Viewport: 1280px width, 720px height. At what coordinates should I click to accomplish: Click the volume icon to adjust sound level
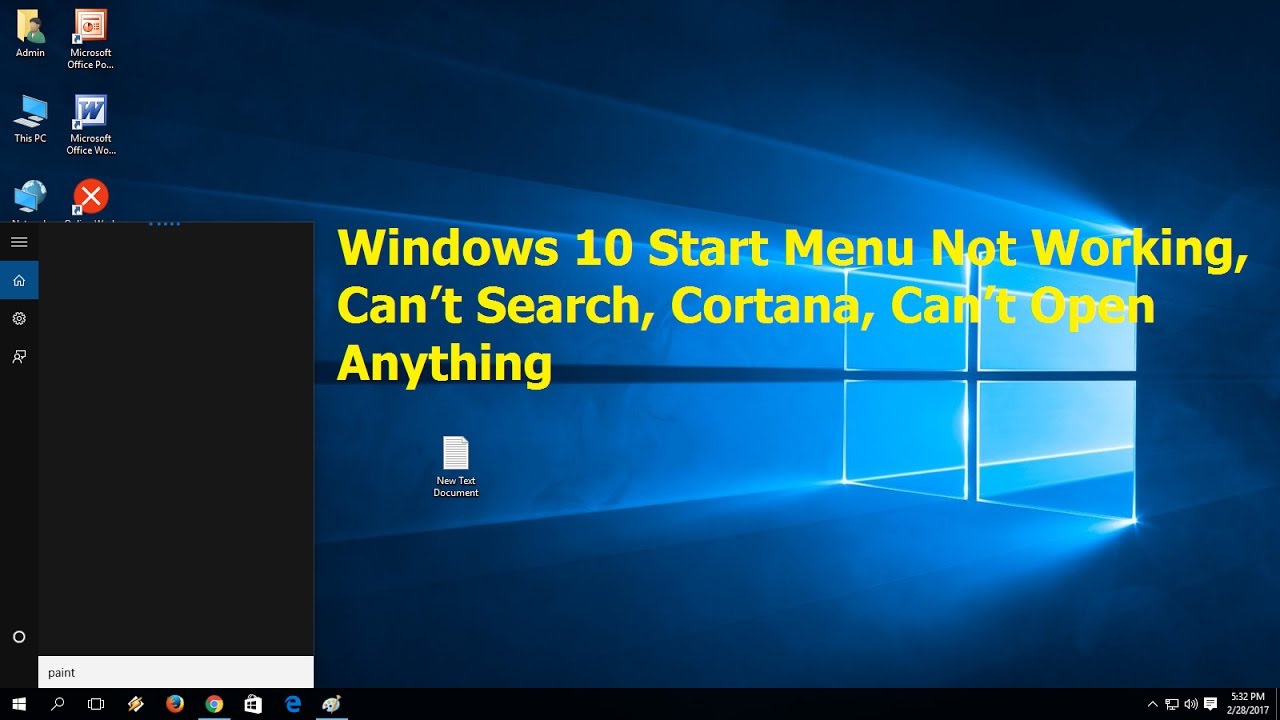(x=1191, y=704)
